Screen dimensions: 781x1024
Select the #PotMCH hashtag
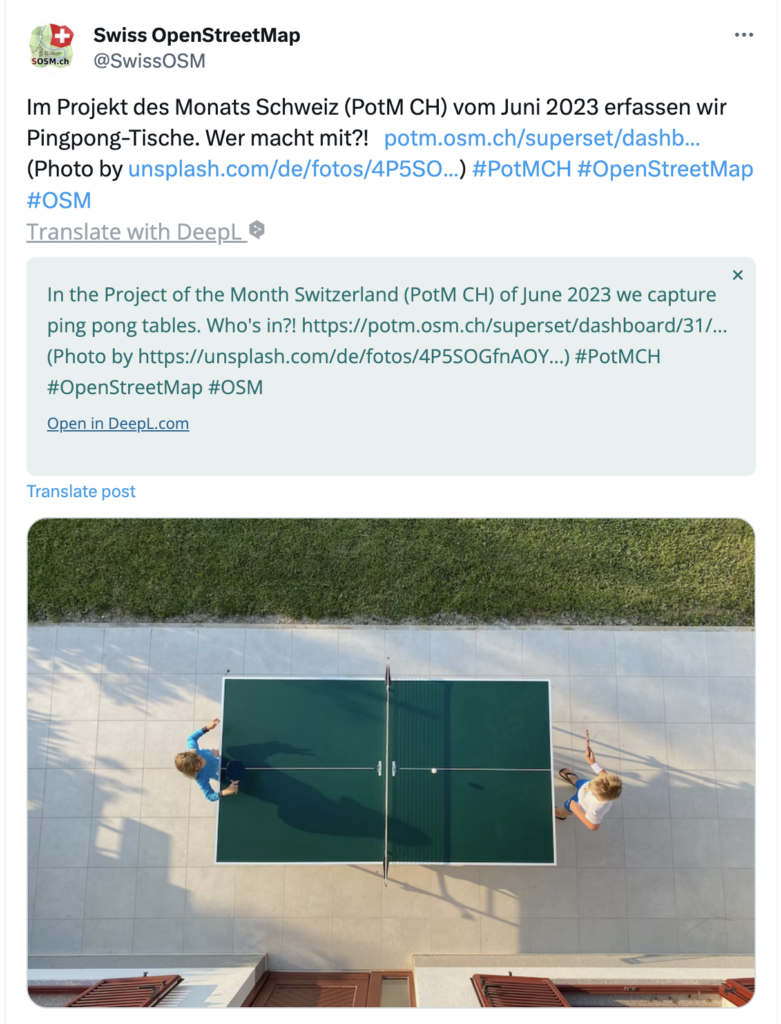click(x=521, y=168)
